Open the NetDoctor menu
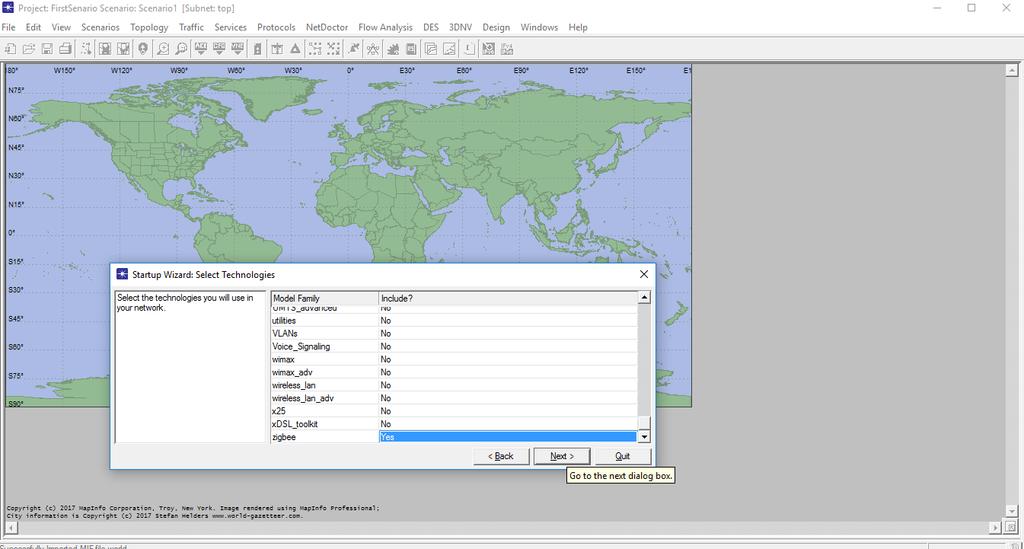The width and height of the screenshot is (1024, 549). 327,27
